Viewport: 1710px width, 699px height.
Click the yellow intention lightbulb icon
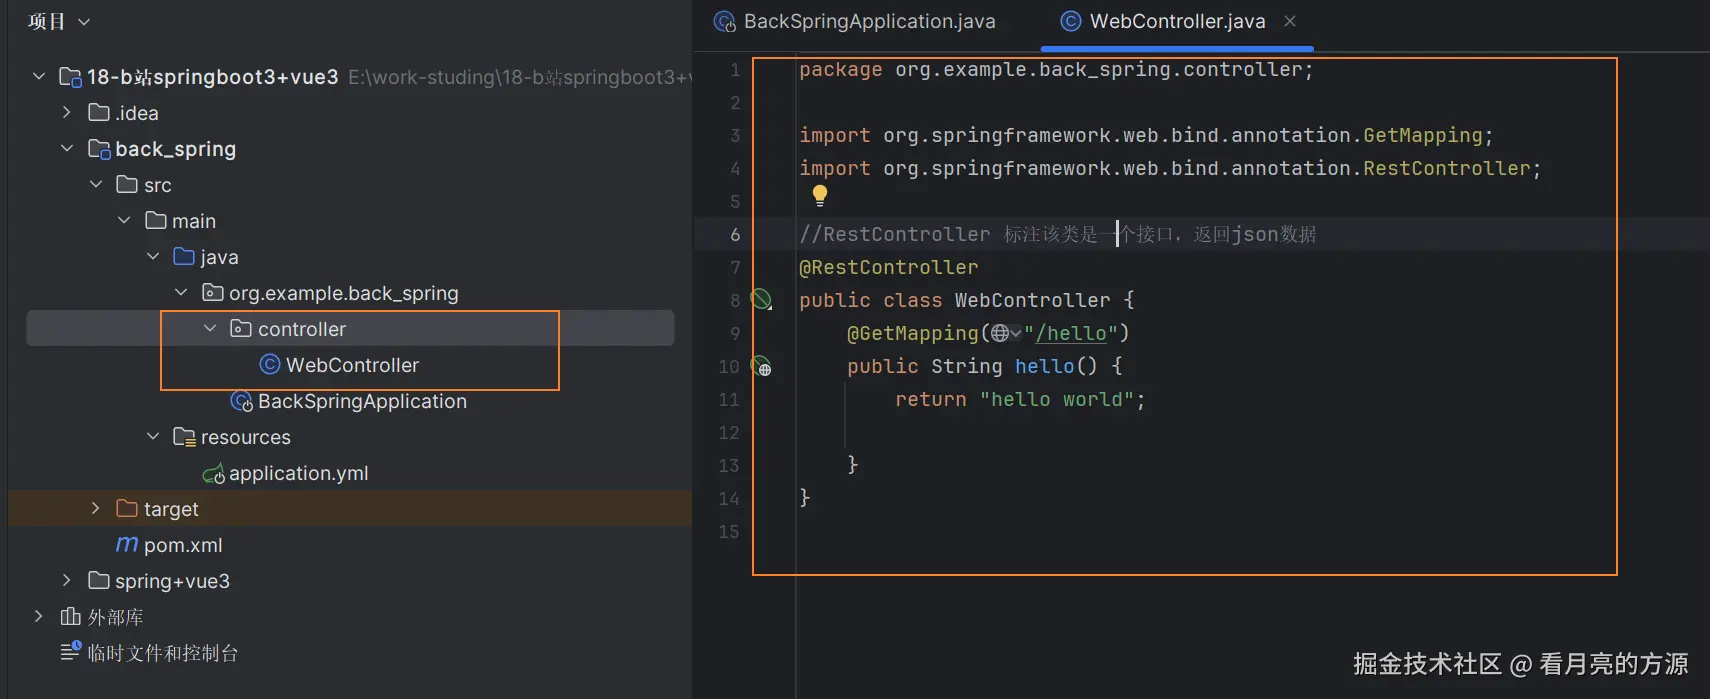pyautogui.click(x=820, y=196)
